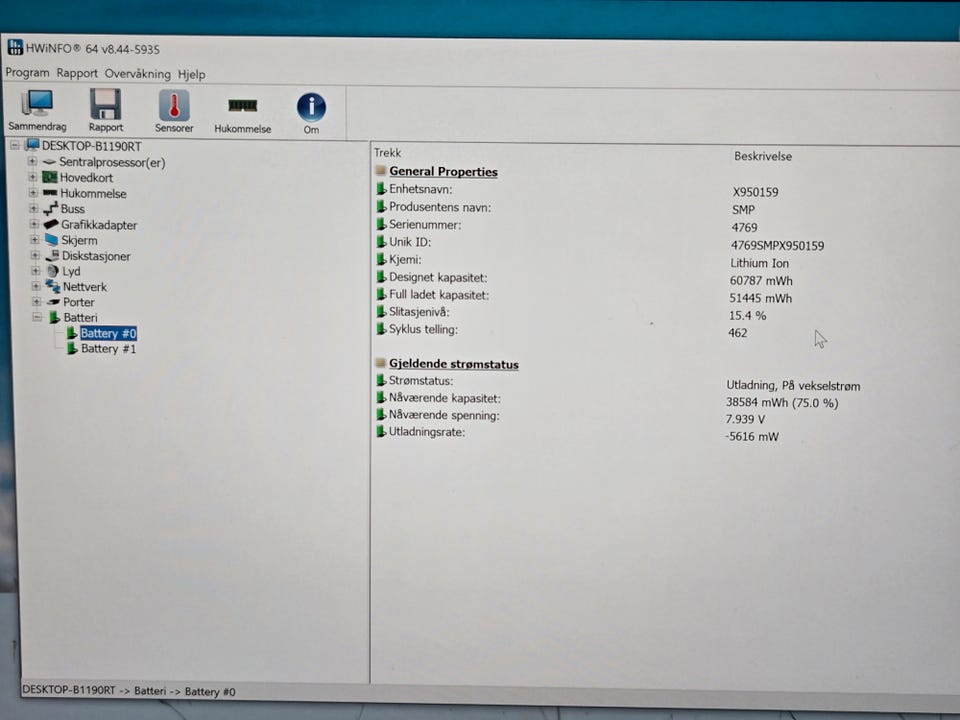Select Diskstasjoner tree item
This screenshot has height=720, width=960.
coord(96,256)
